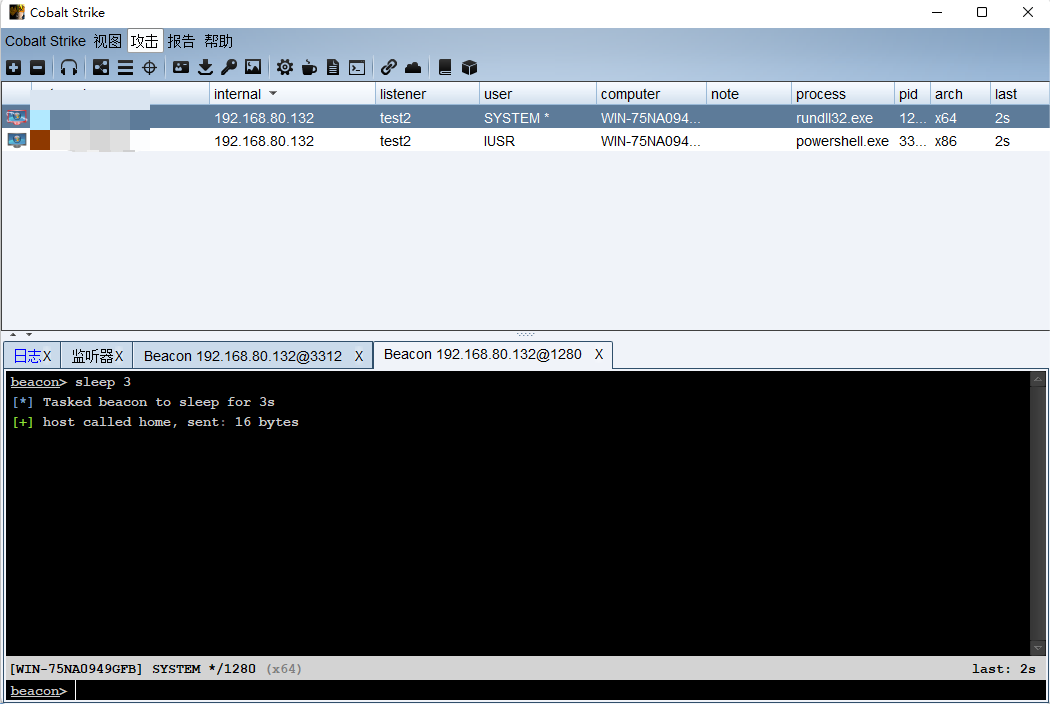Click 'Tasked beacon to sleep for 3s' line
1050x704 pixels.
click(159, 402)
